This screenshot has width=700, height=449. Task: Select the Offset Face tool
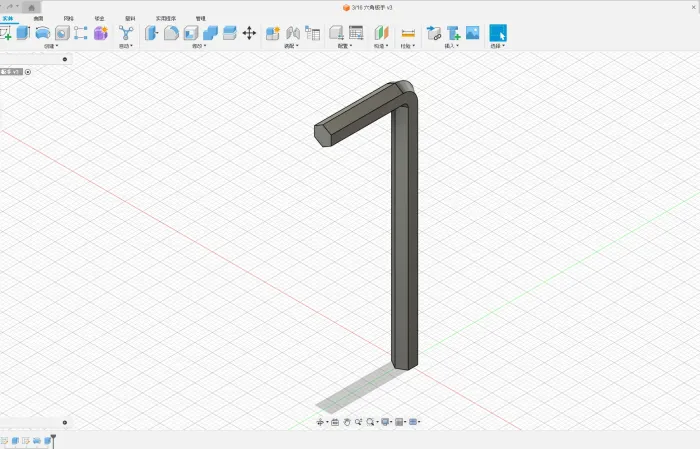click(229, 33)
